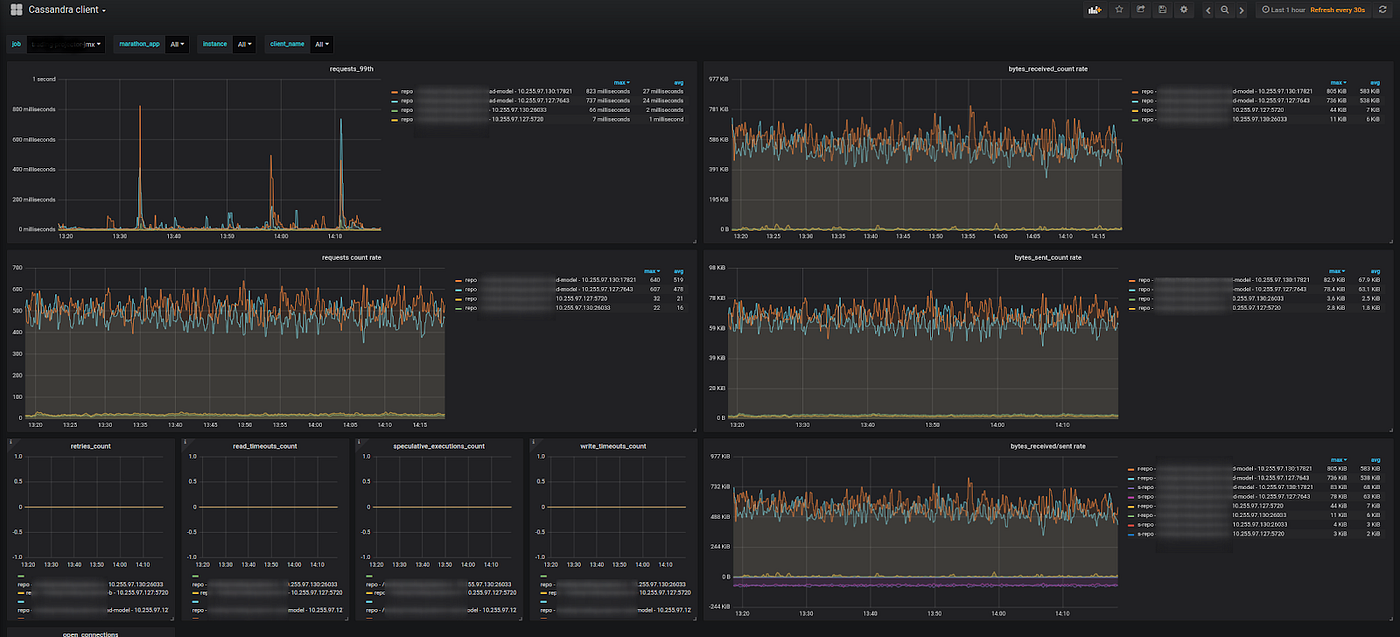Open the Share dashboard dialog
1400x637 pixels.
click(x=1141, y=10)
